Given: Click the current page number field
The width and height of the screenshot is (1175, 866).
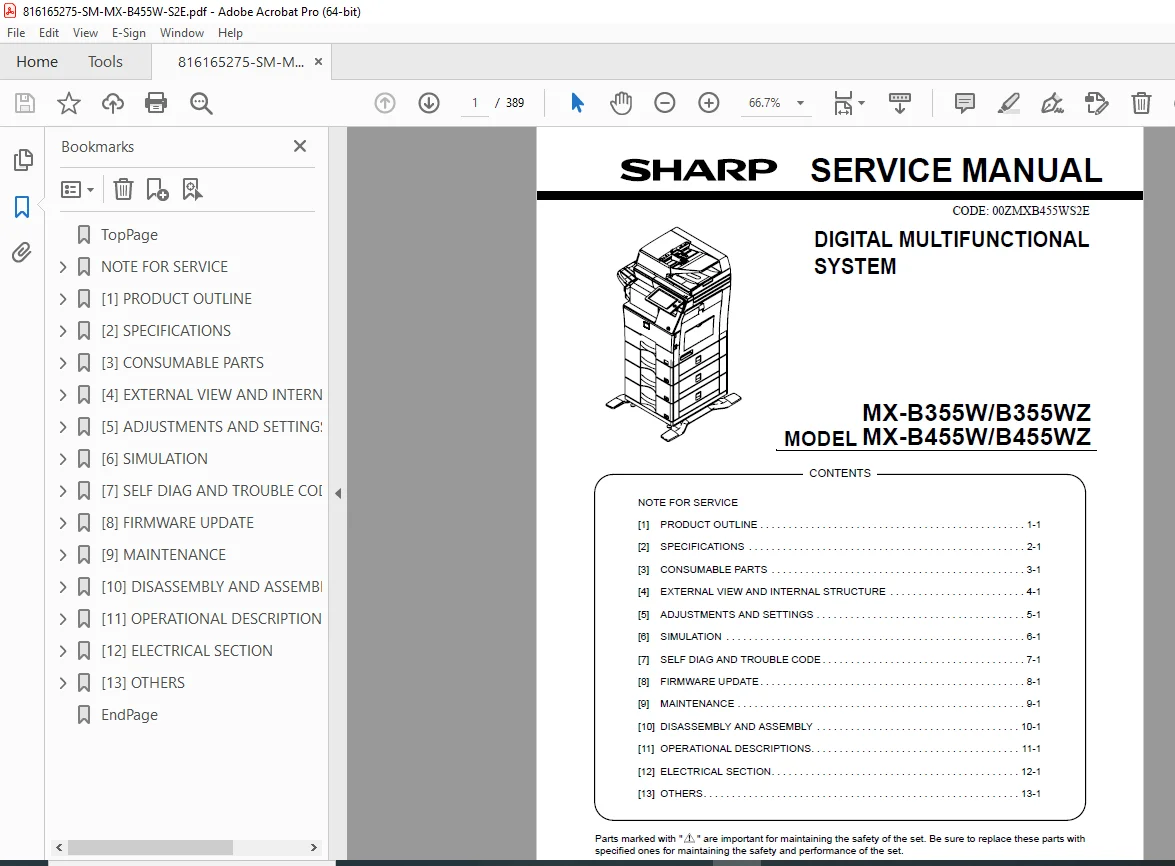Looking at the screenshot, I should point(474,103).
